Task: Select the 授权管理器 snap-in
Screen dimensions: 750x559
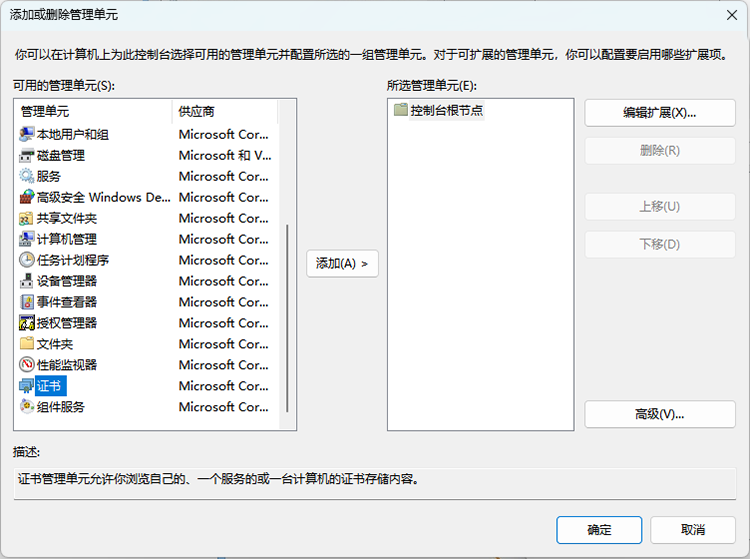Action: 66,323
